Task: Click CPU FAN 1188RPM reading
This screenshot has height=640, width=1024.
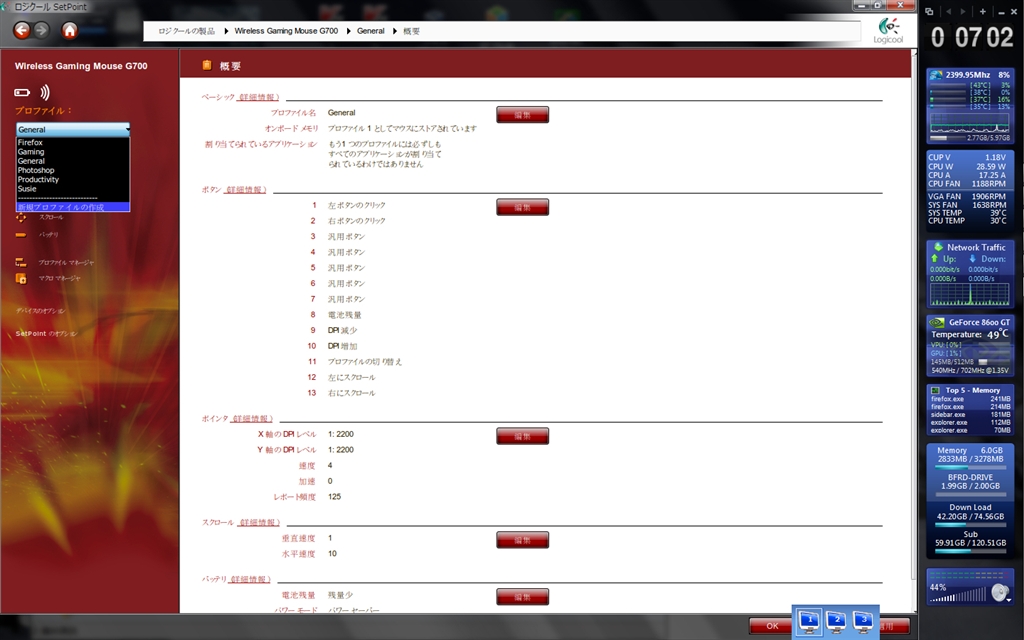Action: click(967, 184)
